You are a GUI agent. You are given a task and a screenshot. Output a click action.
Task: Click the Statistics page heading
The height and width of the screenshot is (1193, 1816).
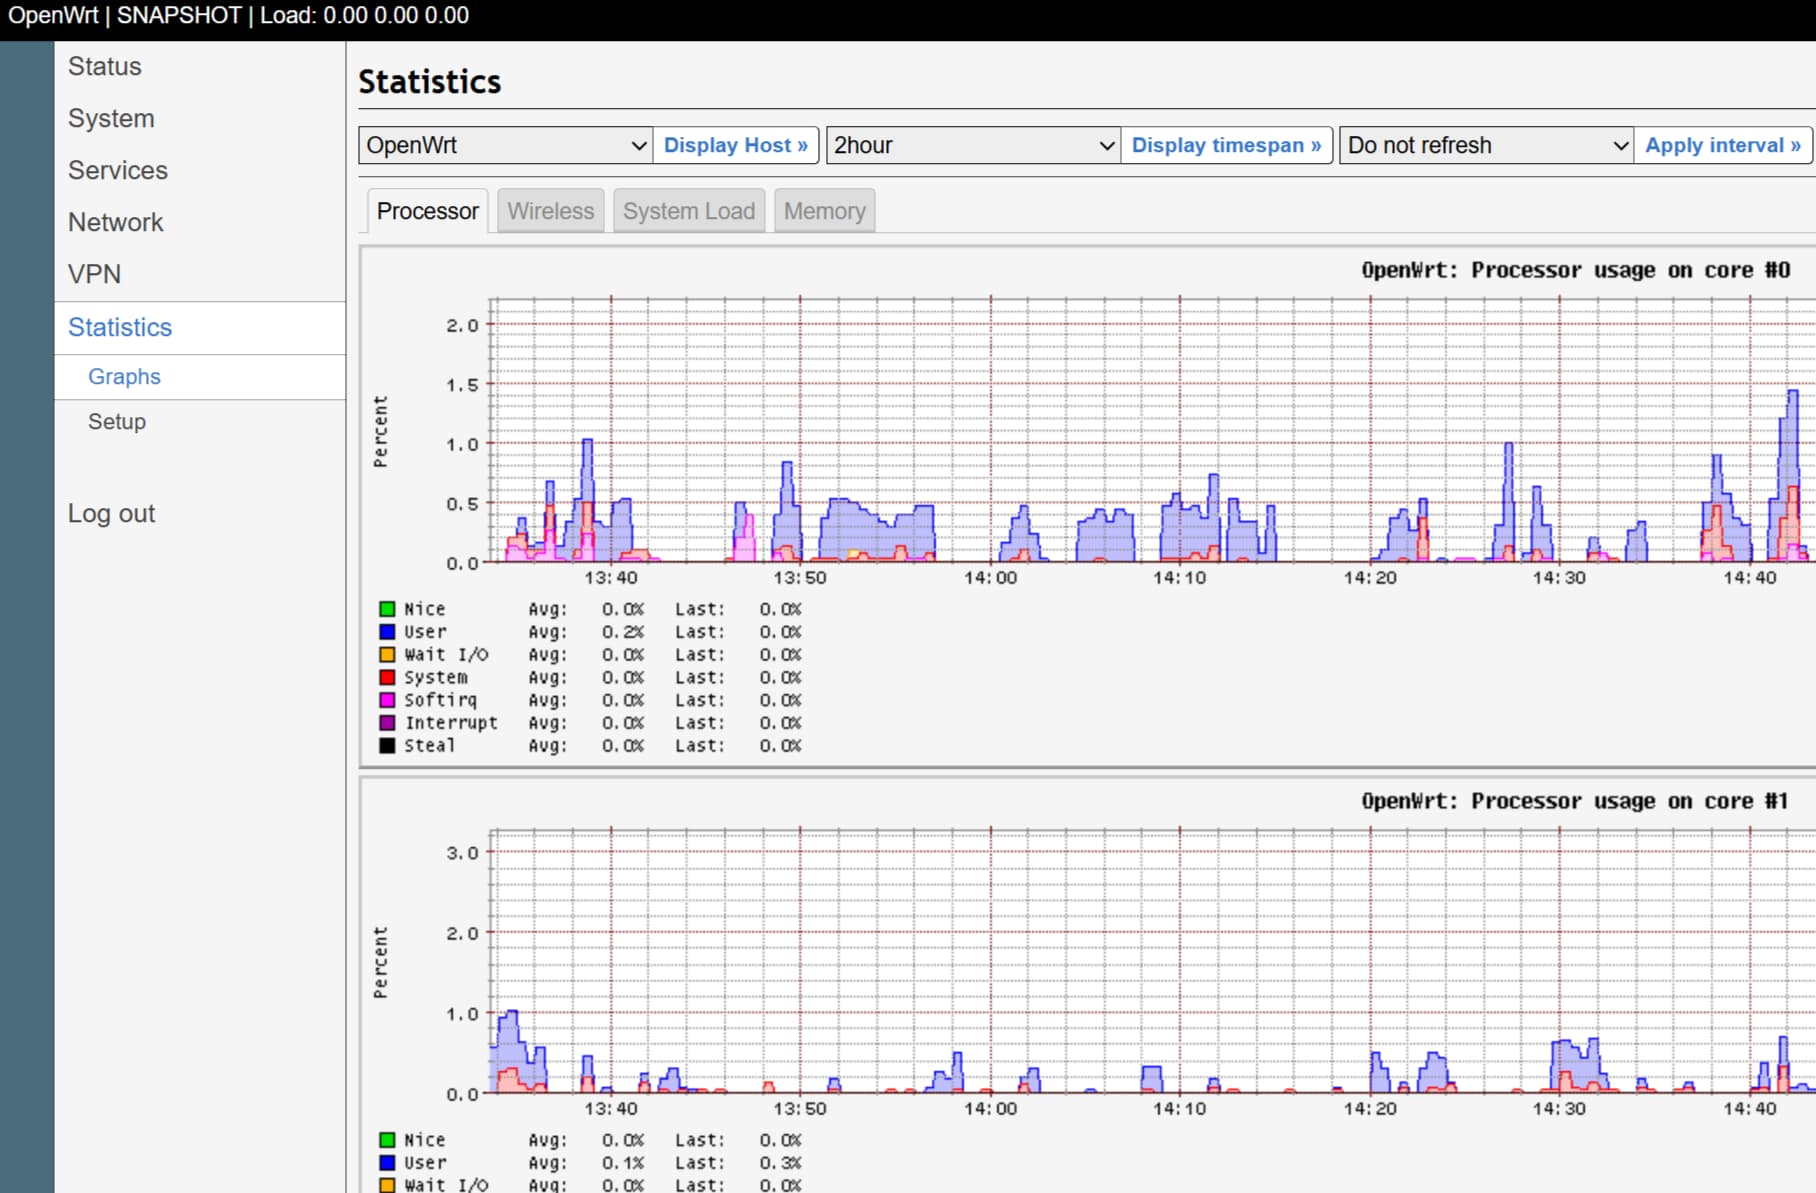[x=430, y=82]
